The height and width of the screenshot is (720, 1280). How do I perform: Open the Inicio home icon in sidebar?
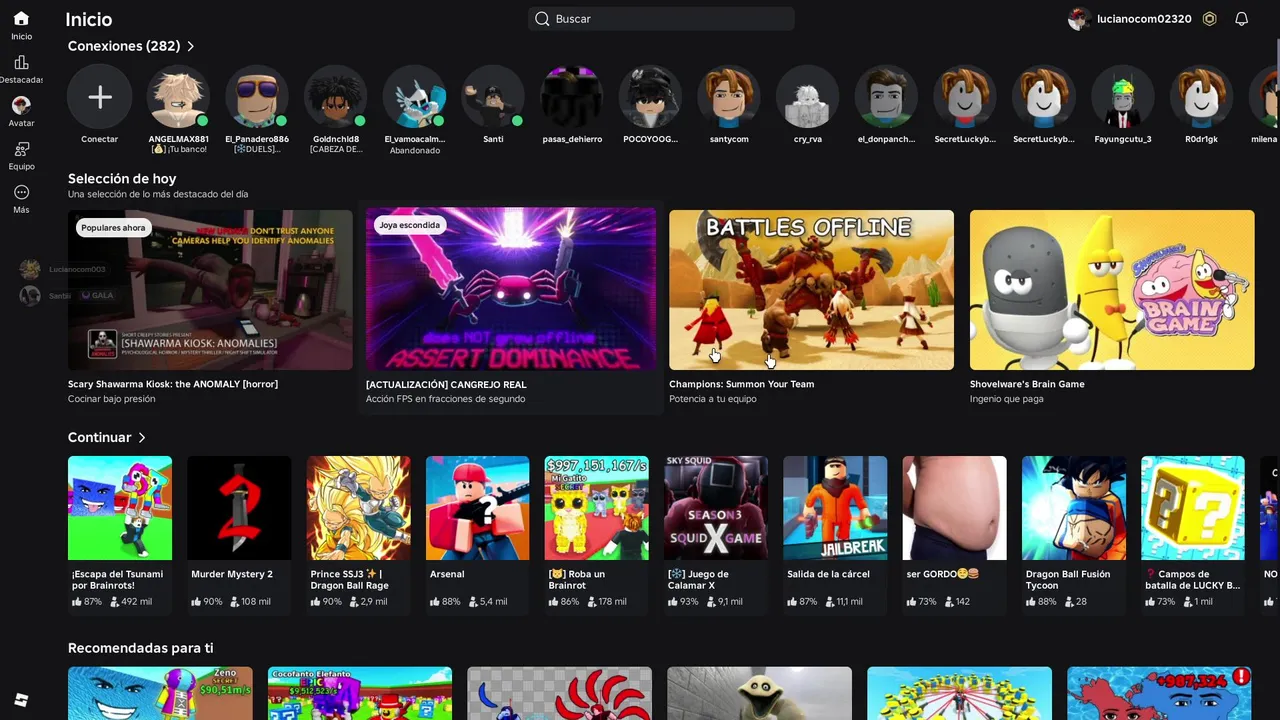21,18
